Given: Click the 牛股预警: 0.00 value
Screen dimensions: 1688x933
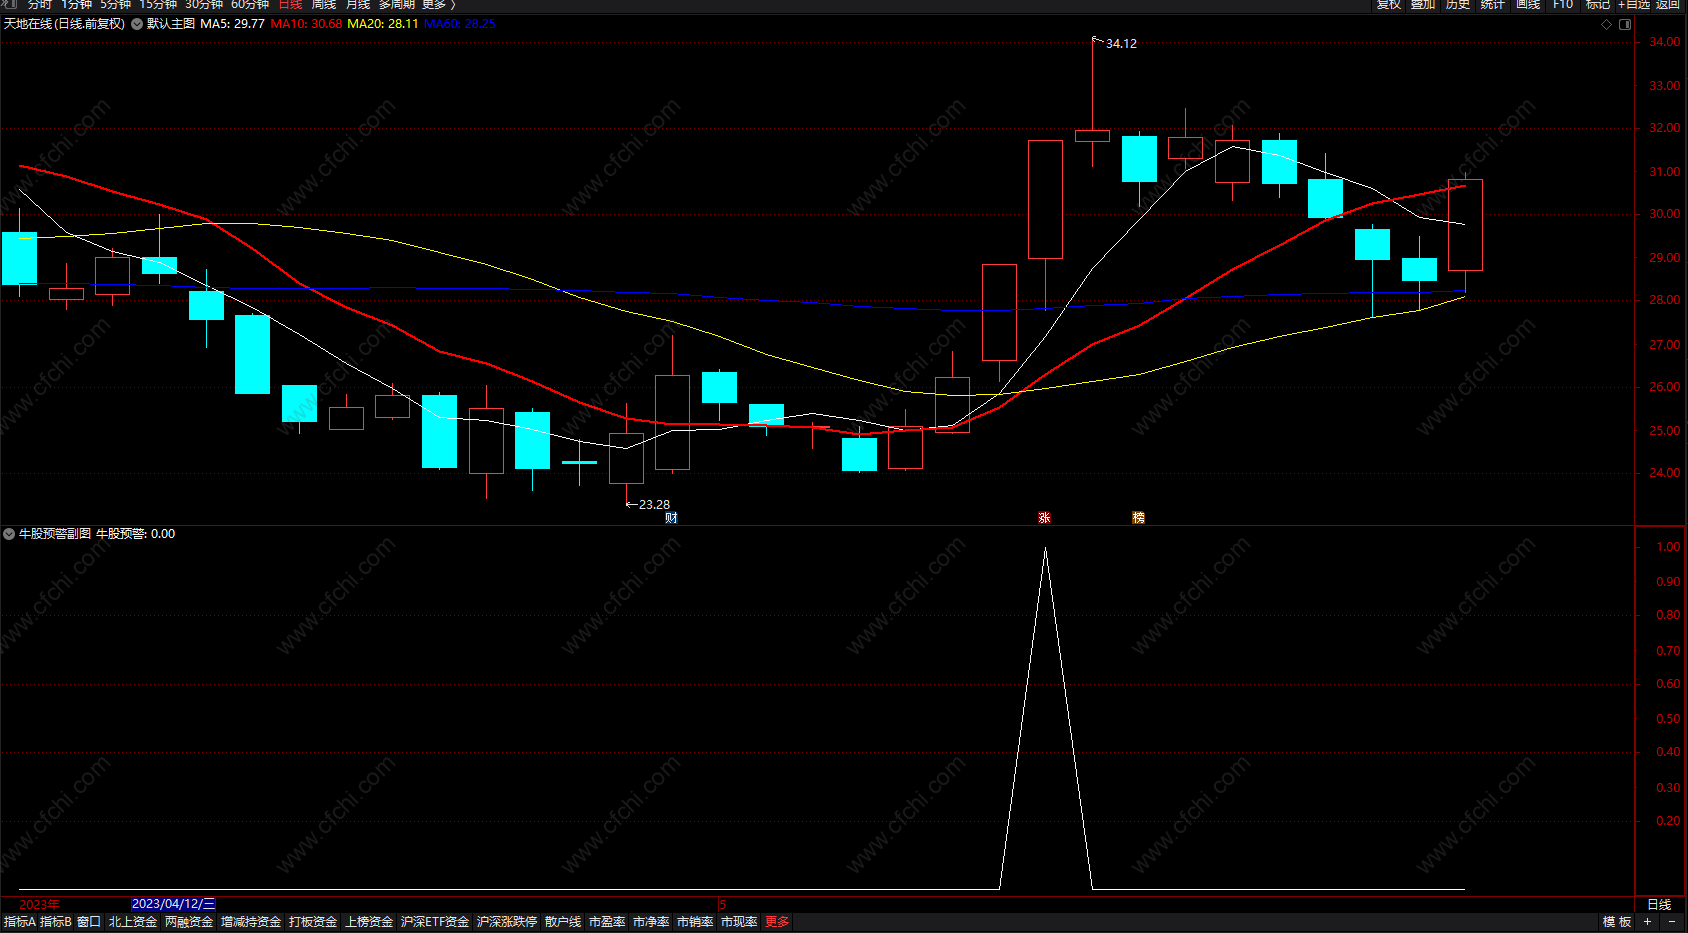Looking at the screenshot, I should (135, 534).
